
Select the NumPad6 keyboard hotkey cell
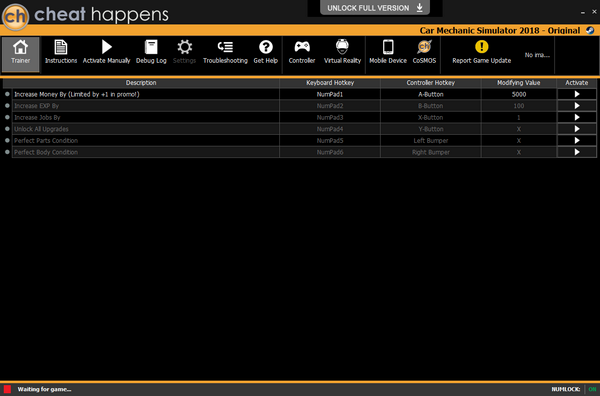coord(330,152)
